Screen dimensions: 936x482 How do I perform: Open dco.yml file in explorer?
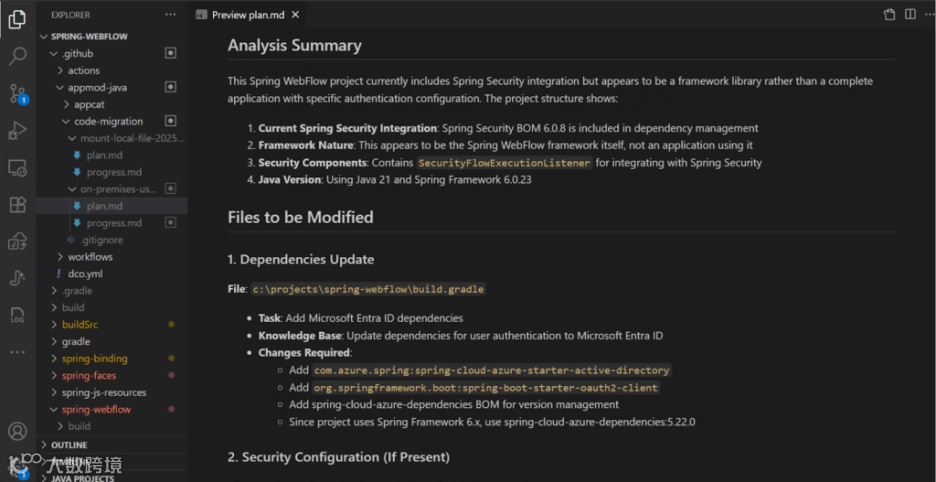point(85,273)
